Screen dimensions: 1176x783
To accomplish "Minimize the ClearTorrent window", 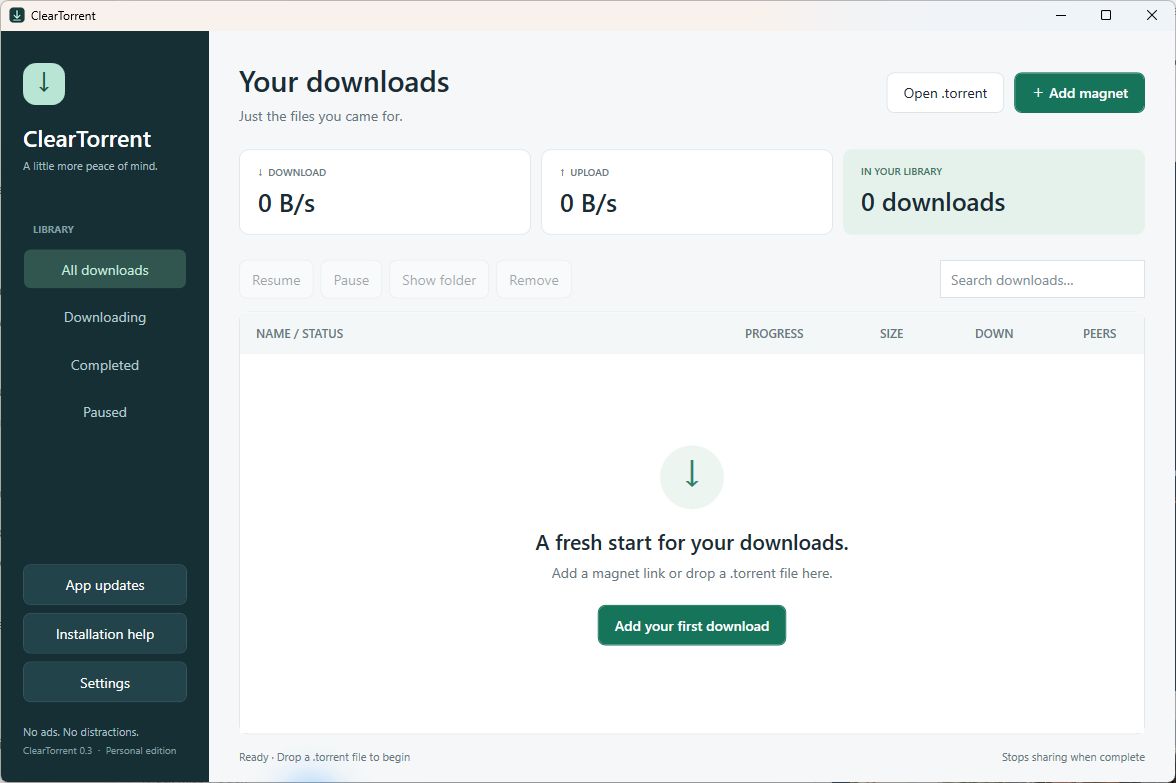I will [1060, 15].
